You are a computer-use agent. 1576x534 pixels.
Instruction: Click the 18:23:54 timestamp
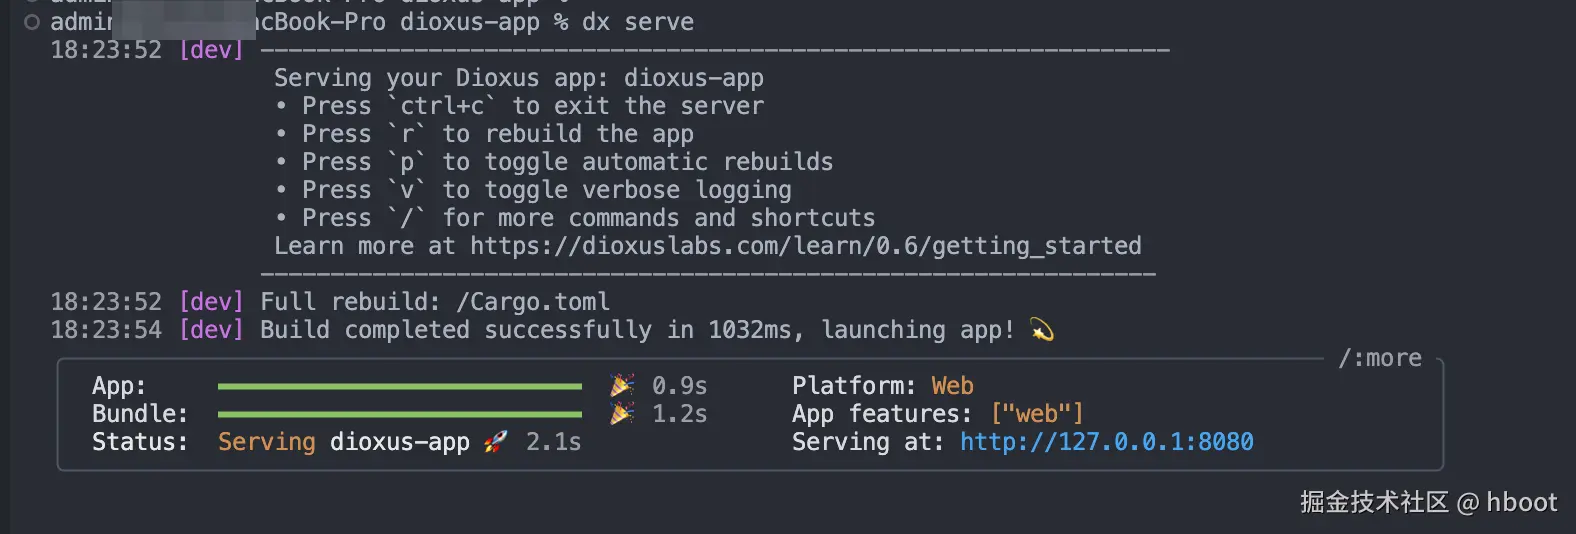106,330
